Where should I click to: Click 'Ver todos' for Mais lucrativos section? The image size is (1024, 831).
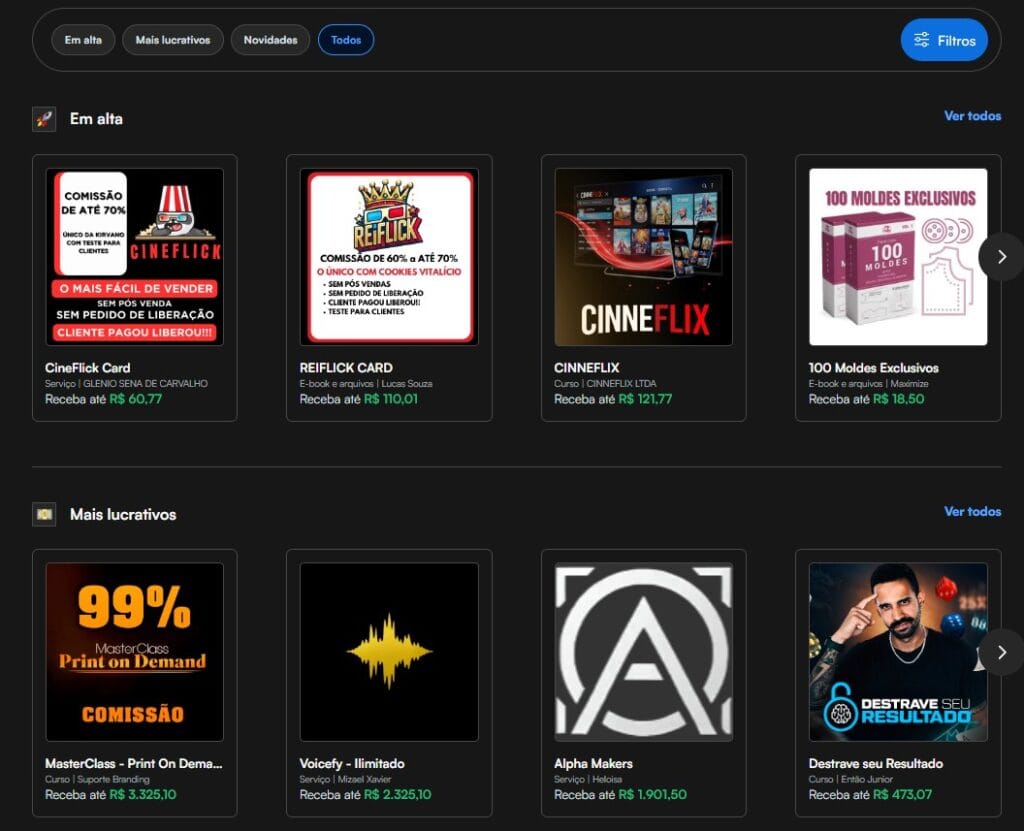pyautogui.click(x=972, y=512)
